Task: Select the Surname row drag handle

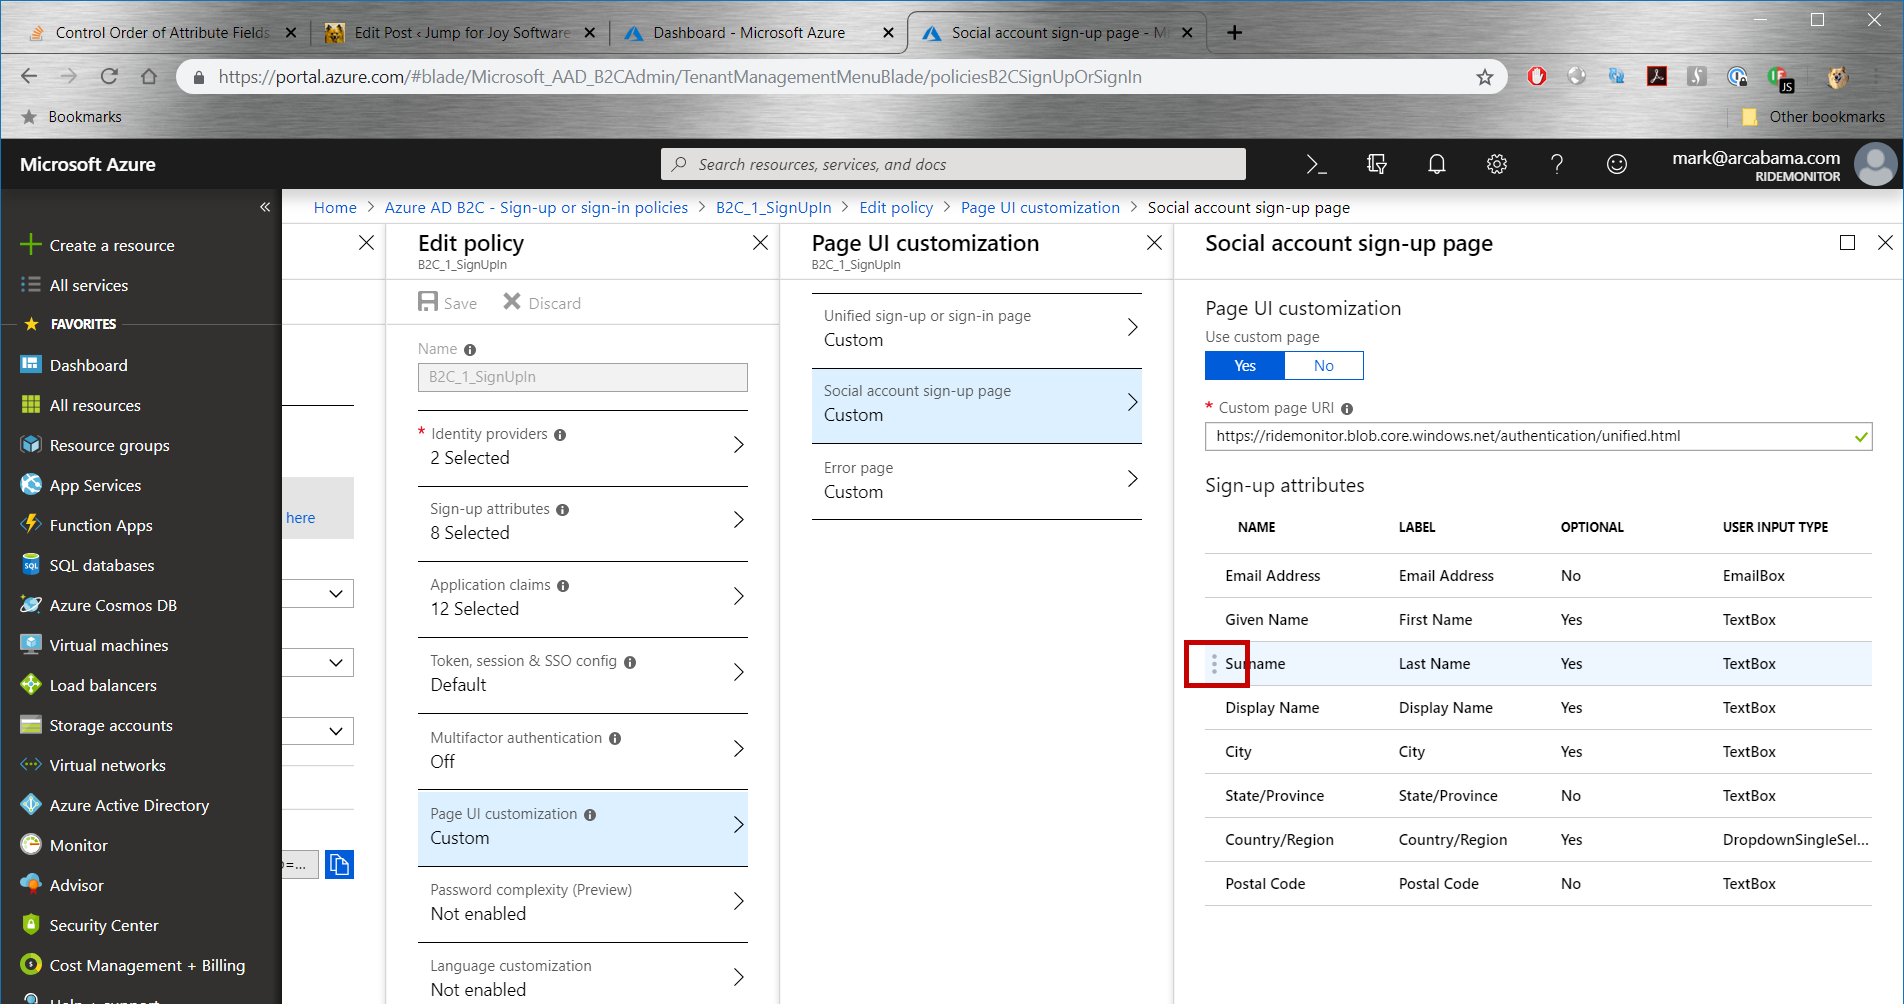Action: pyautogui.click(x=1214, y=664)
